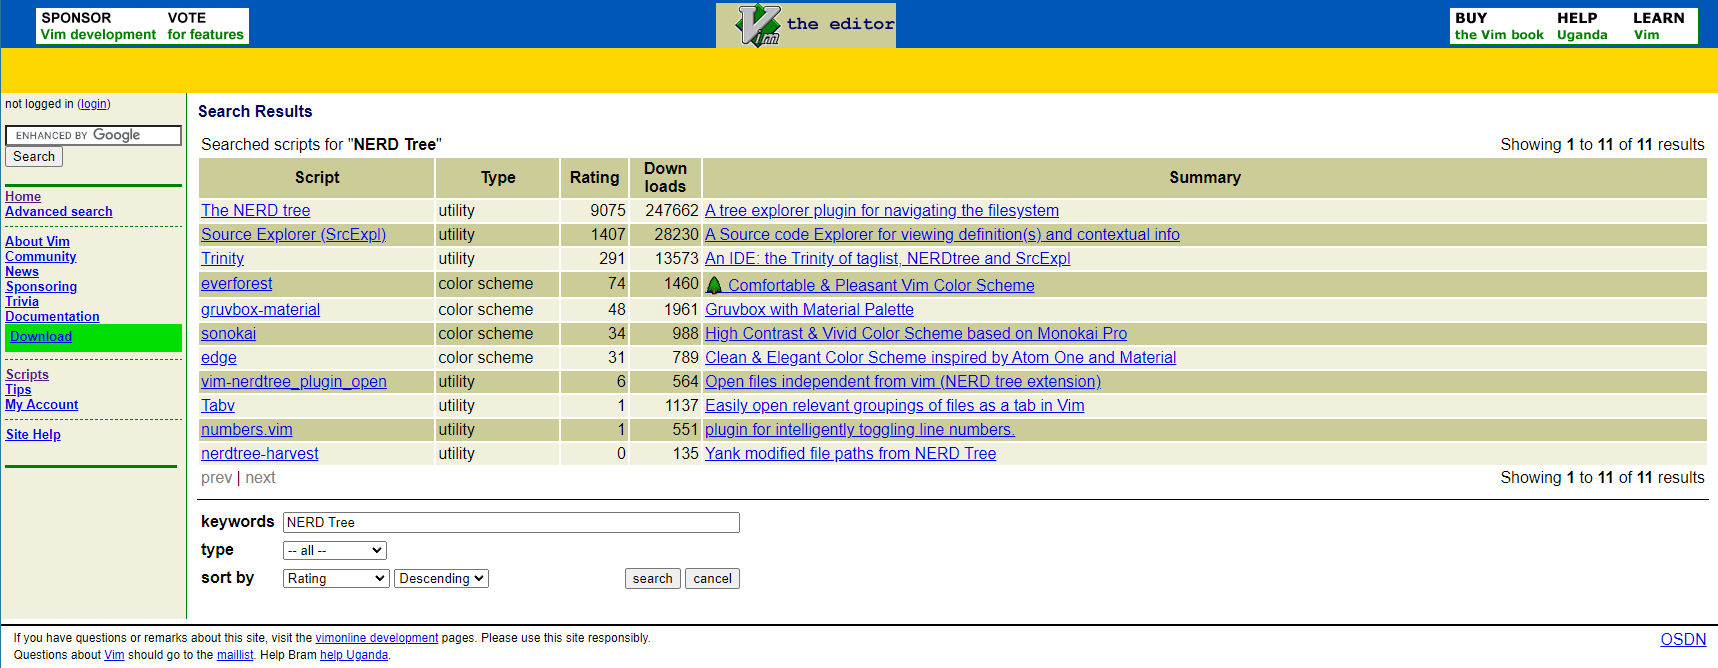The width and height of the screenshot is (1718, 668).
Task: Open An IDE: the Trinity summary link
Action: [888, 259]
